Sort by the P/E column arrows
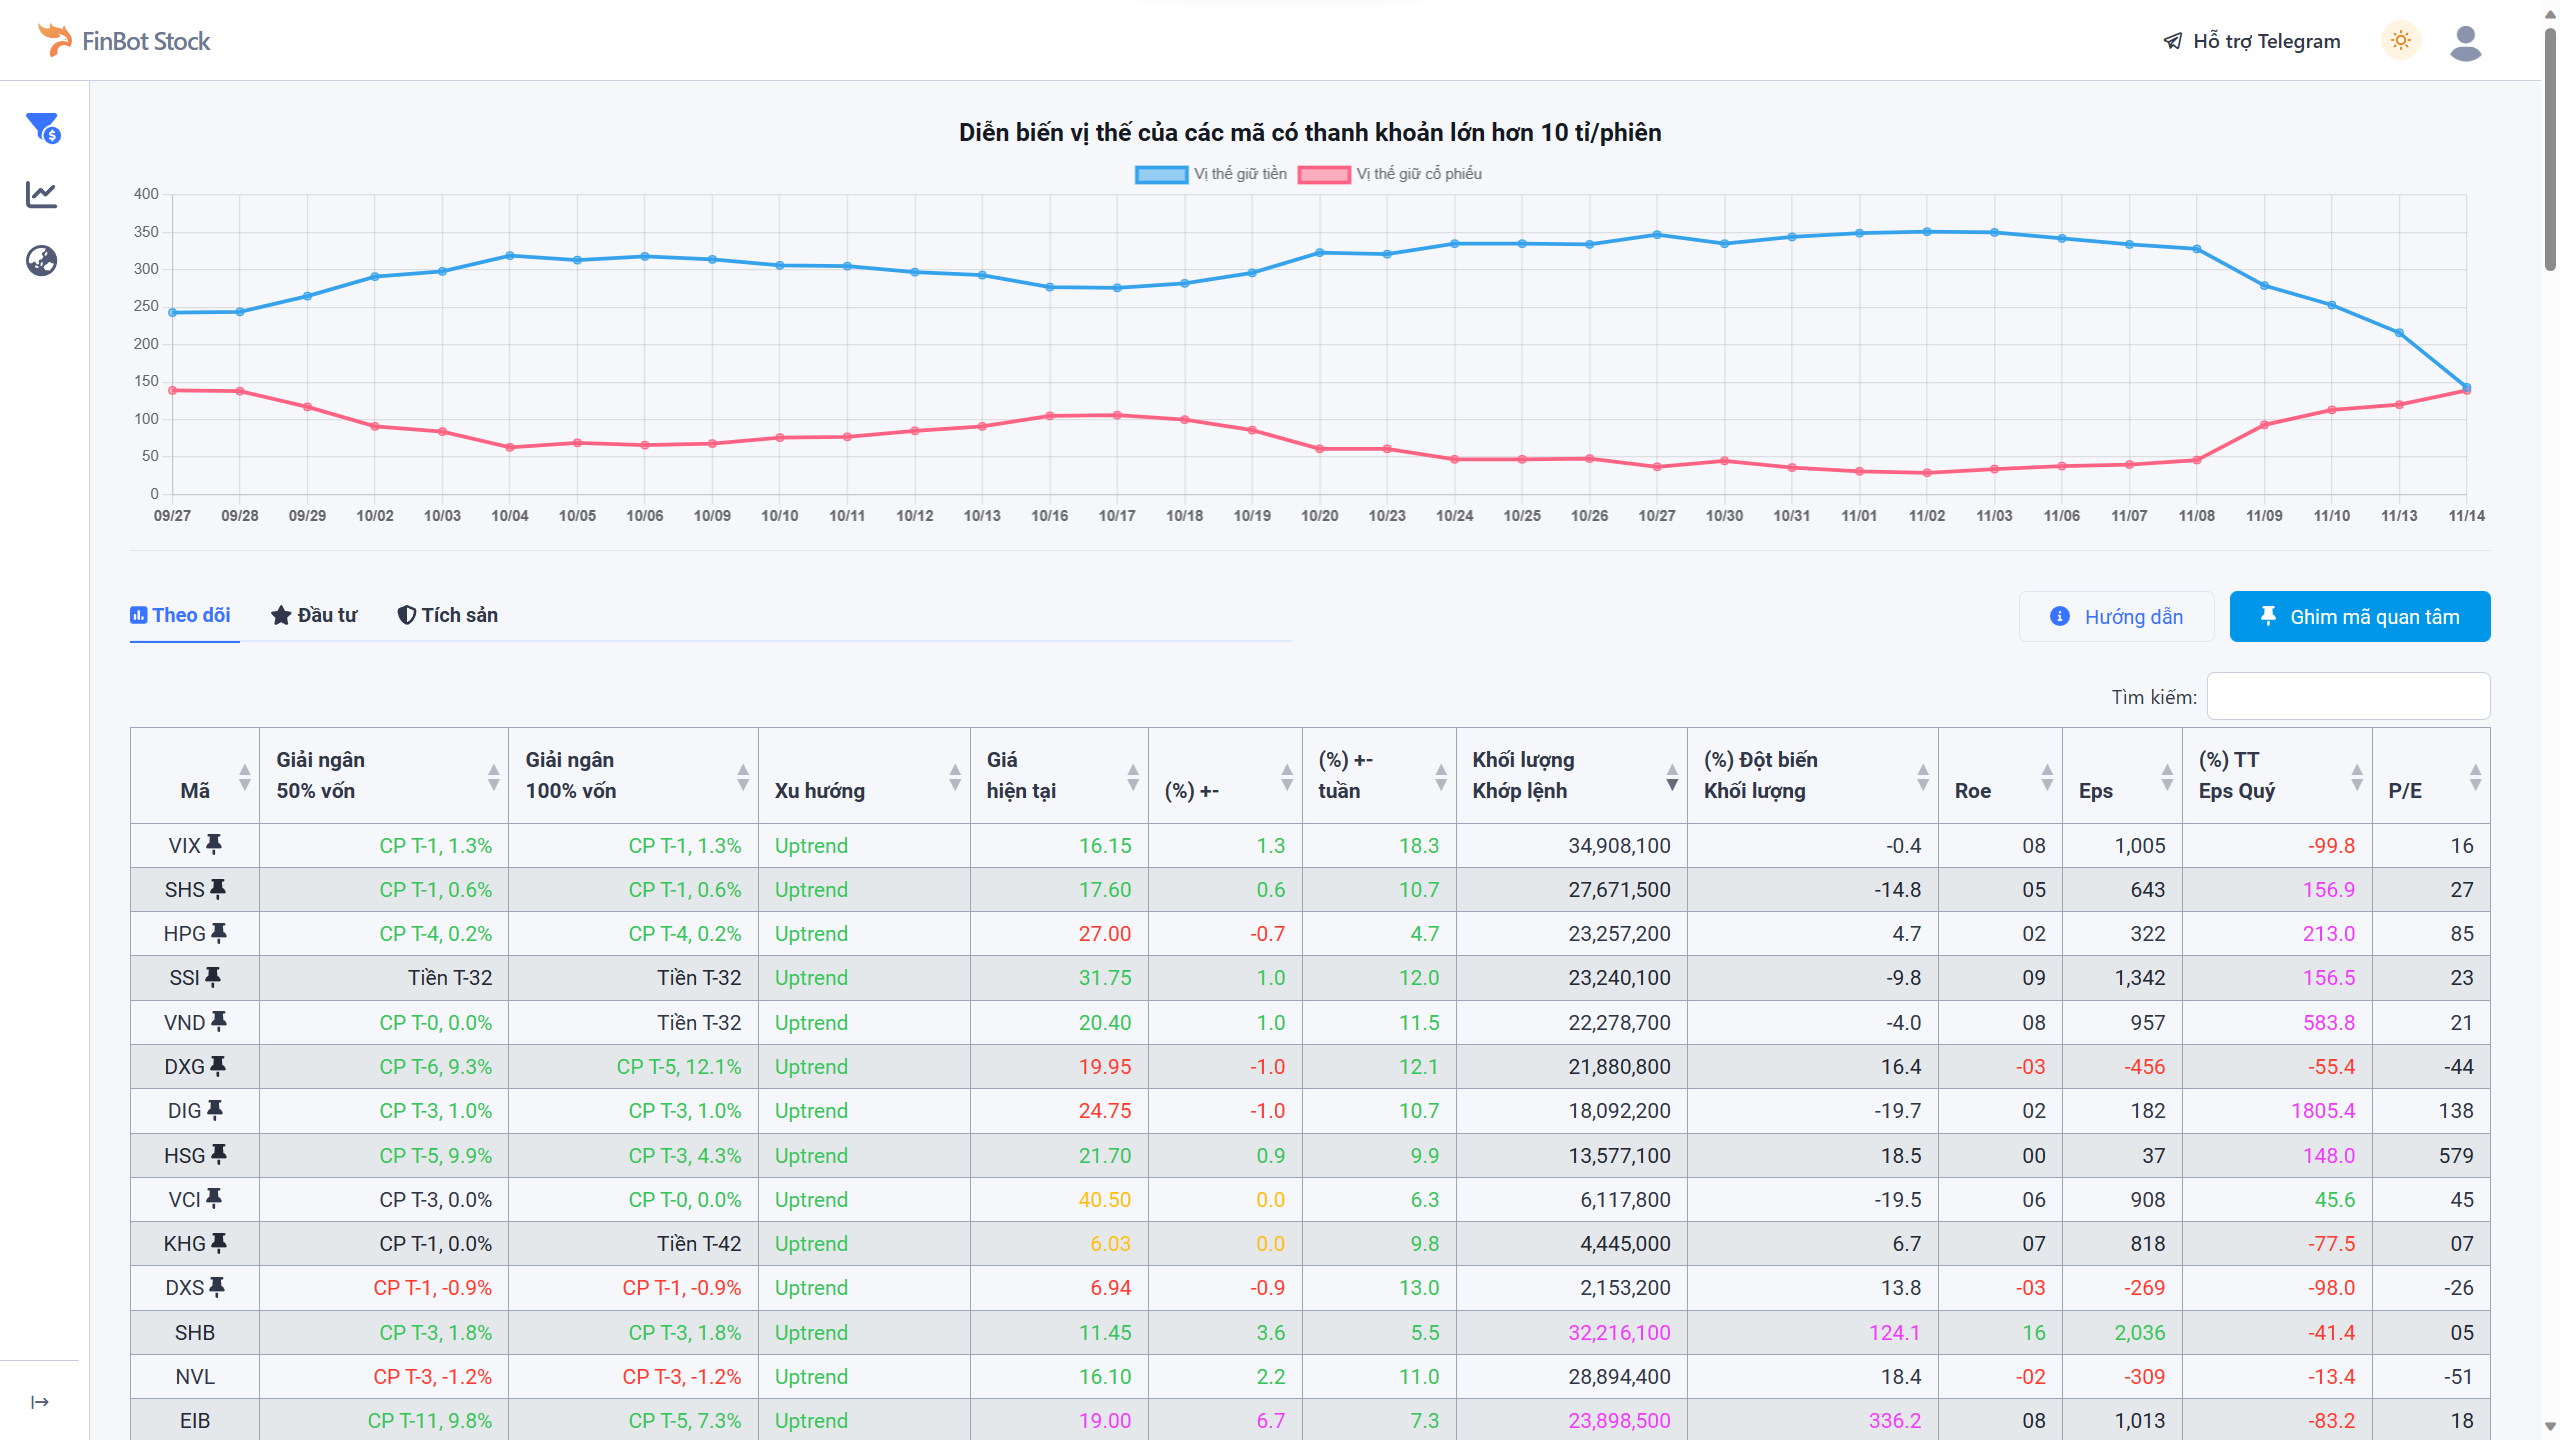 point(2475,776)
